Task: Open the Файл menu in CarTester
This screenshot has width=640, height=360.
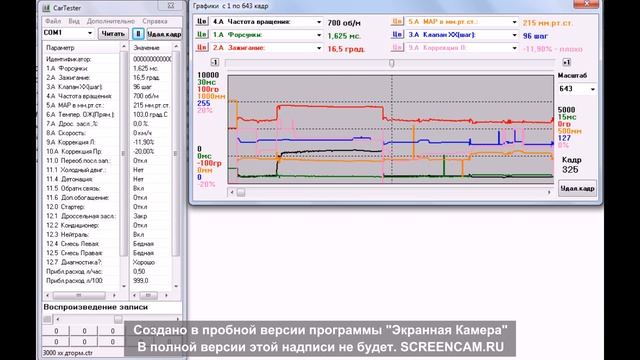Action: [53, 21]
